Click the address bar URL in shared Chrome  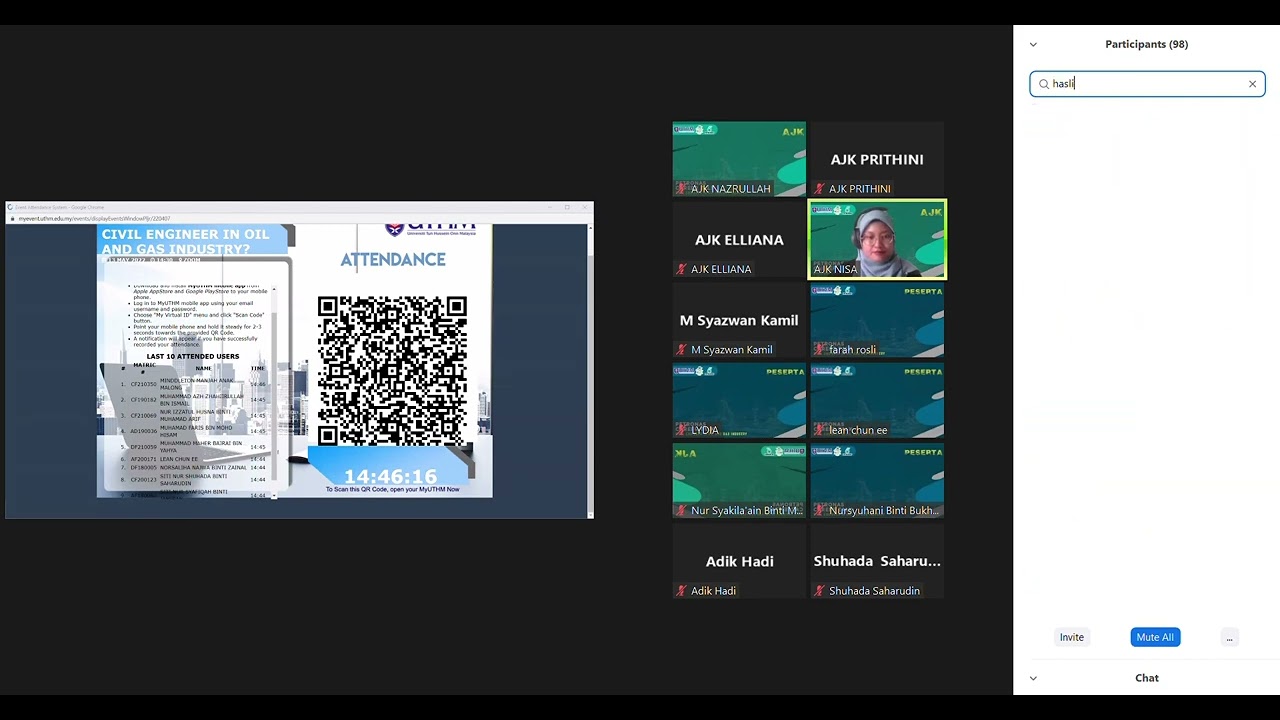click(x=94, y=218)
